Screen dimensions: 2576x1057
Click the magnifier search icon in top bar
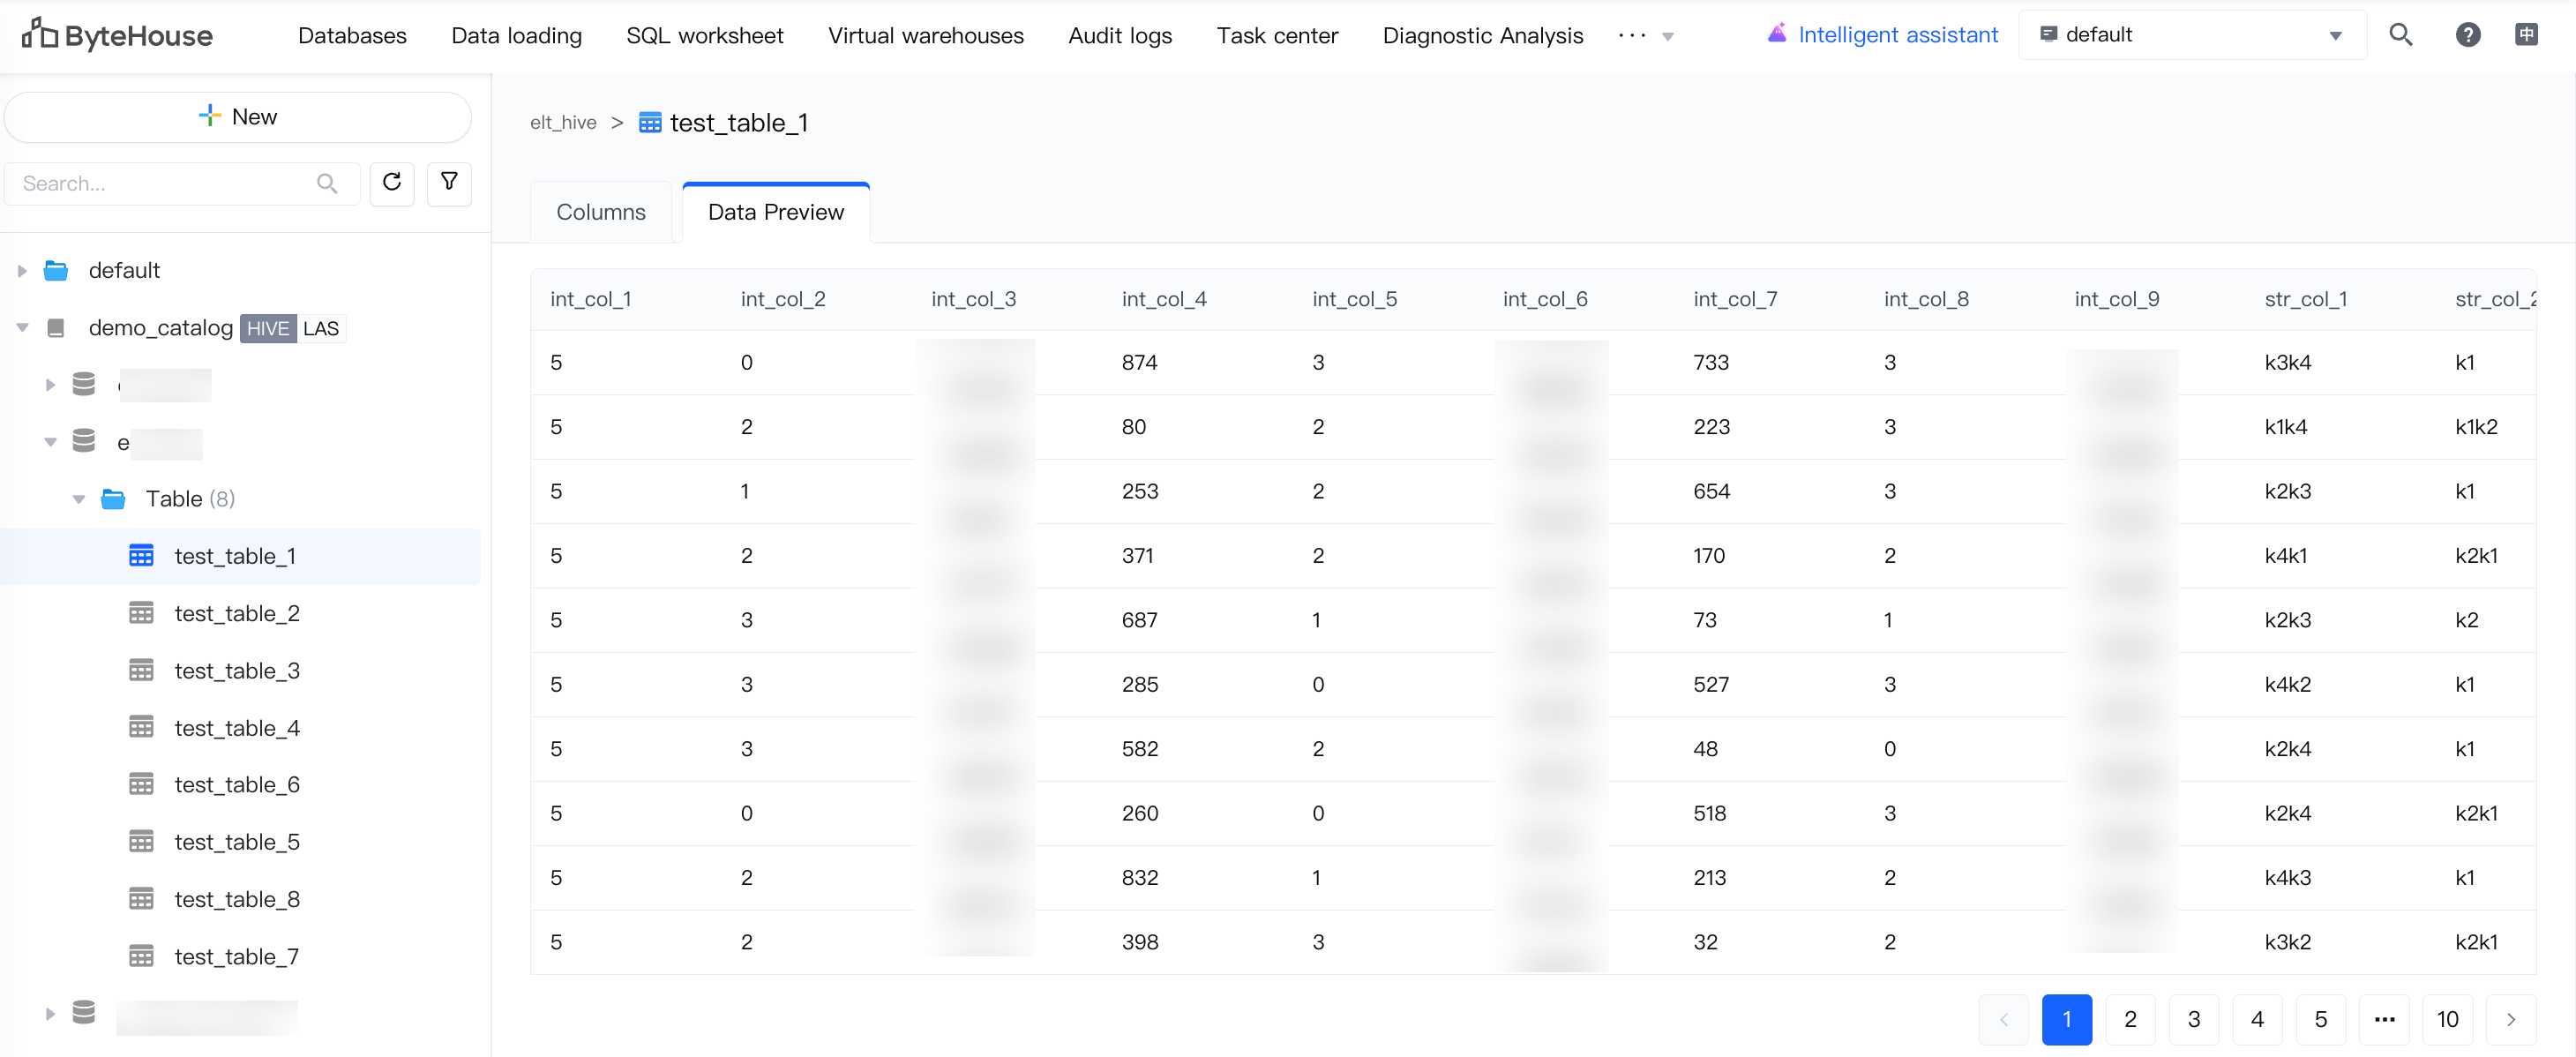pyautogui.click(x=2400, y=35)
